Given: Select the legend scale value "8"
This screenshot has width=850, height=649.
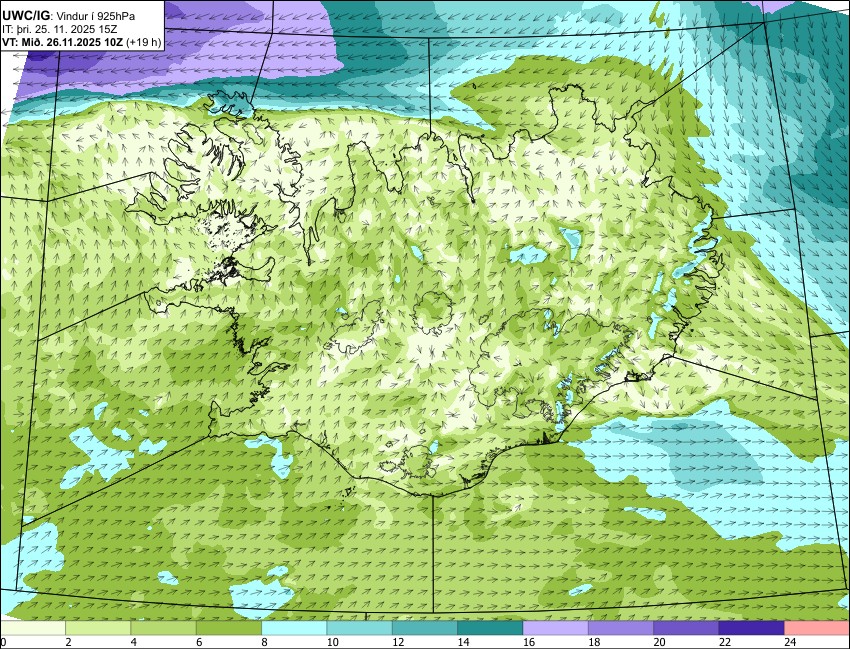Looking at the screenshot, I should (265, 642).
